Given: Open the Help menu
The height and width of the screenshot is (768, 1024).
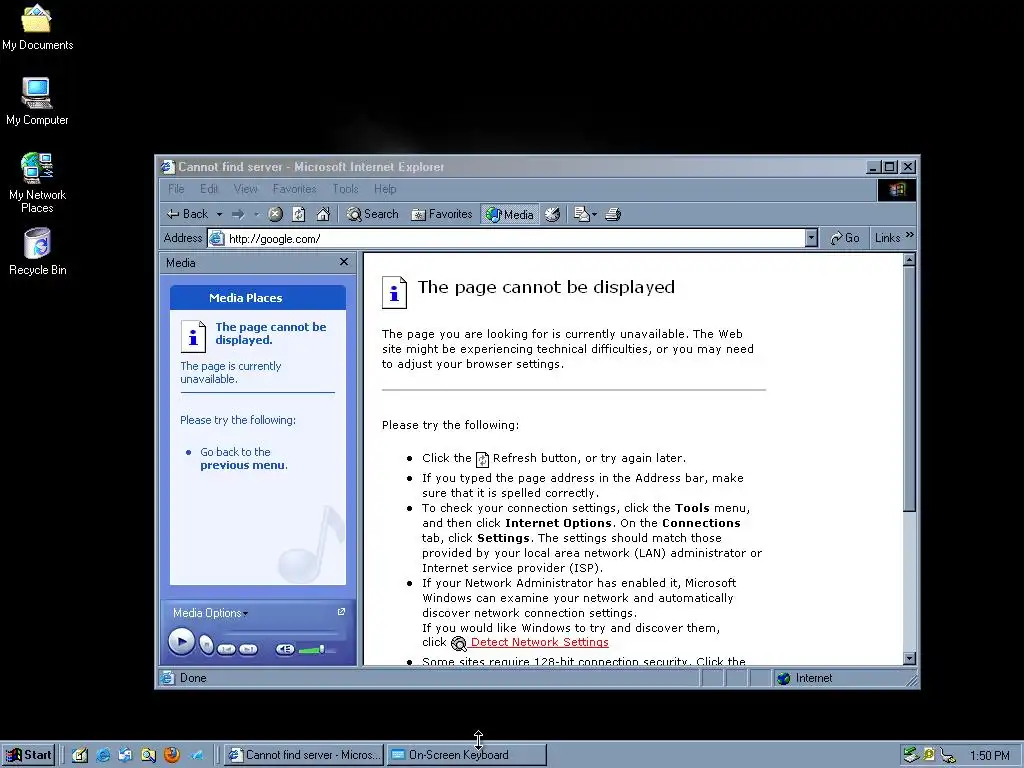Looking at the screenshot, I should click(x=385, y=189).
